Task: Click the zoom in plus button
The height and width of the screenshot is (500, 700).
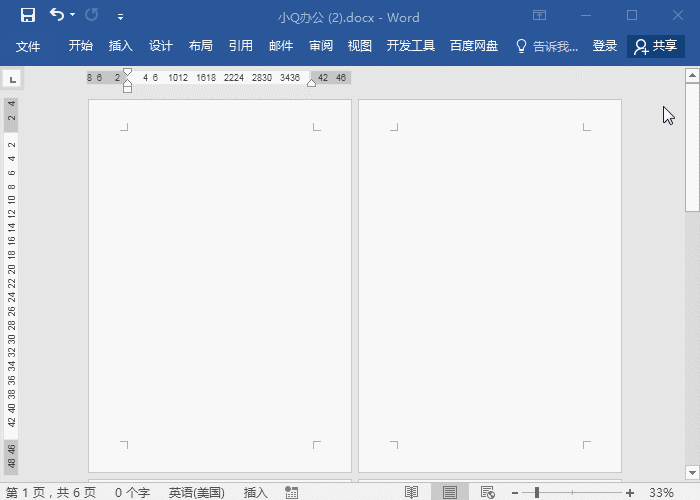Action: (630, 493)
